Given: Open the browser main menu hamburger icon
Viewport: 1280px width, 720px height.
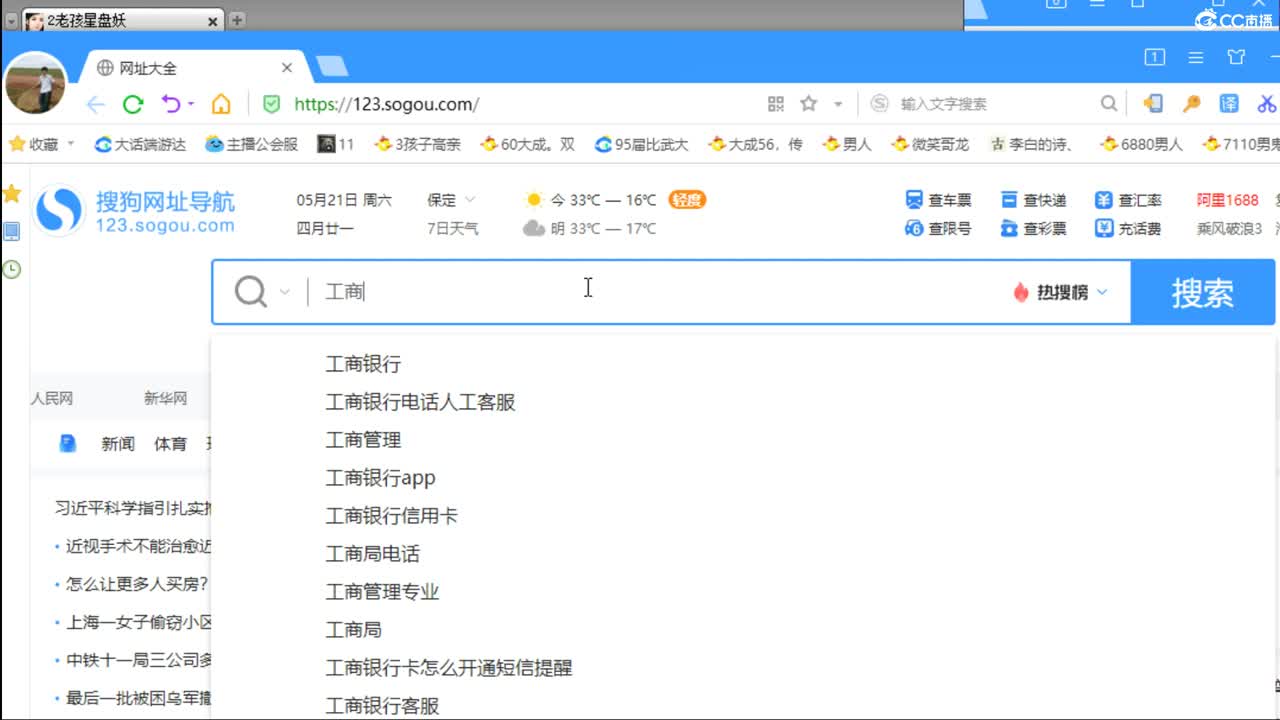Looking at the screenshot, I should (x=1196, y=58).
